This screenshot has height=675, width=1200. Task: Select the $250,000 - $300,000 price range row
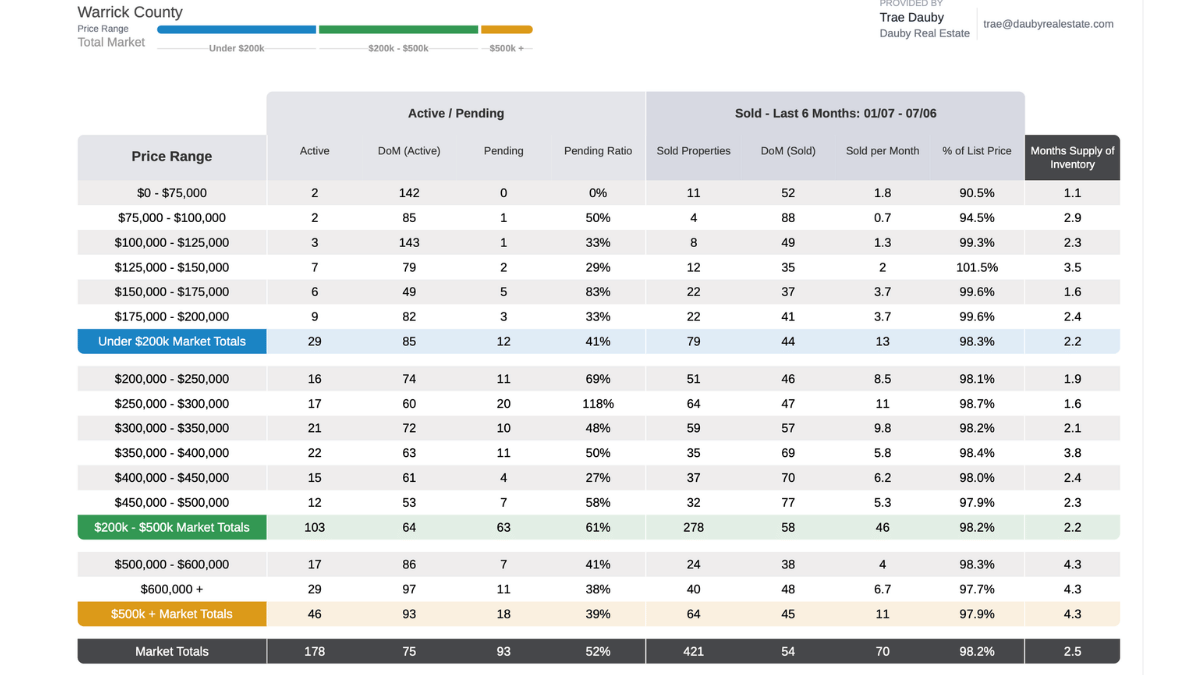pyautogui.click(x=599, y=404)
